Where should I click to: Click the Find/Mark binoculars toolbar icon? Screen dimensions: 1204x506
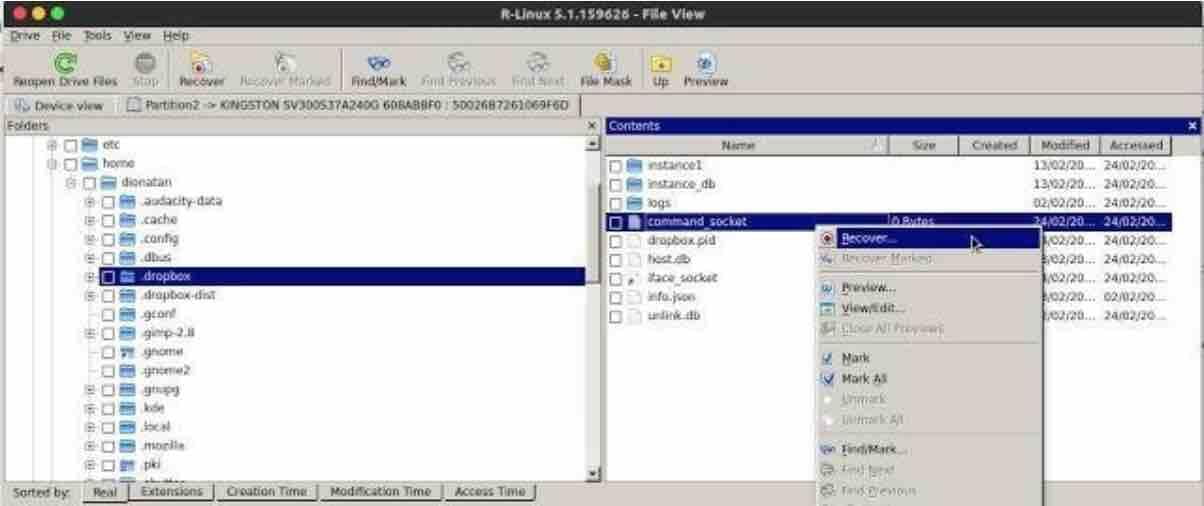[x=378, y=64]
